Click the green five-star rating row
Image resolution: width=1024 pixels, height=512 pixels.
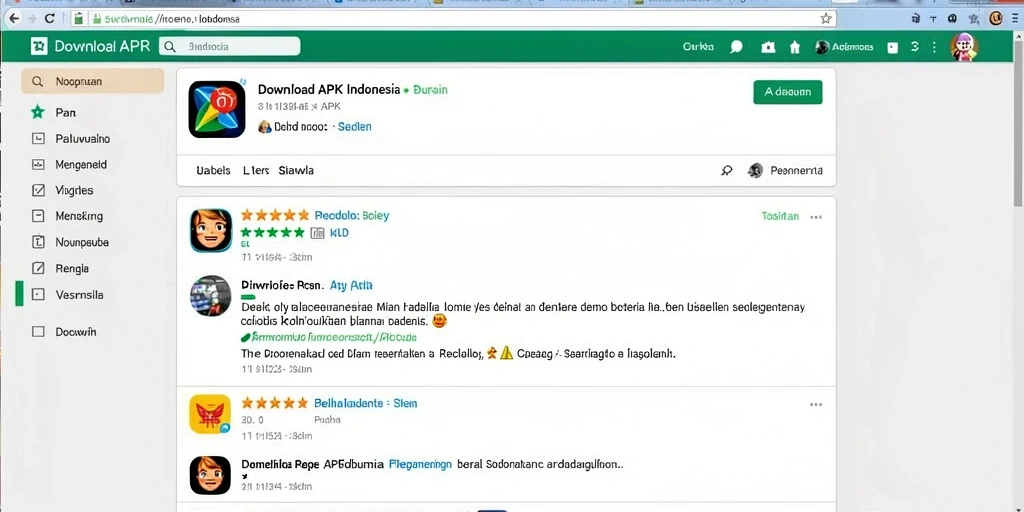click(272, 232)
